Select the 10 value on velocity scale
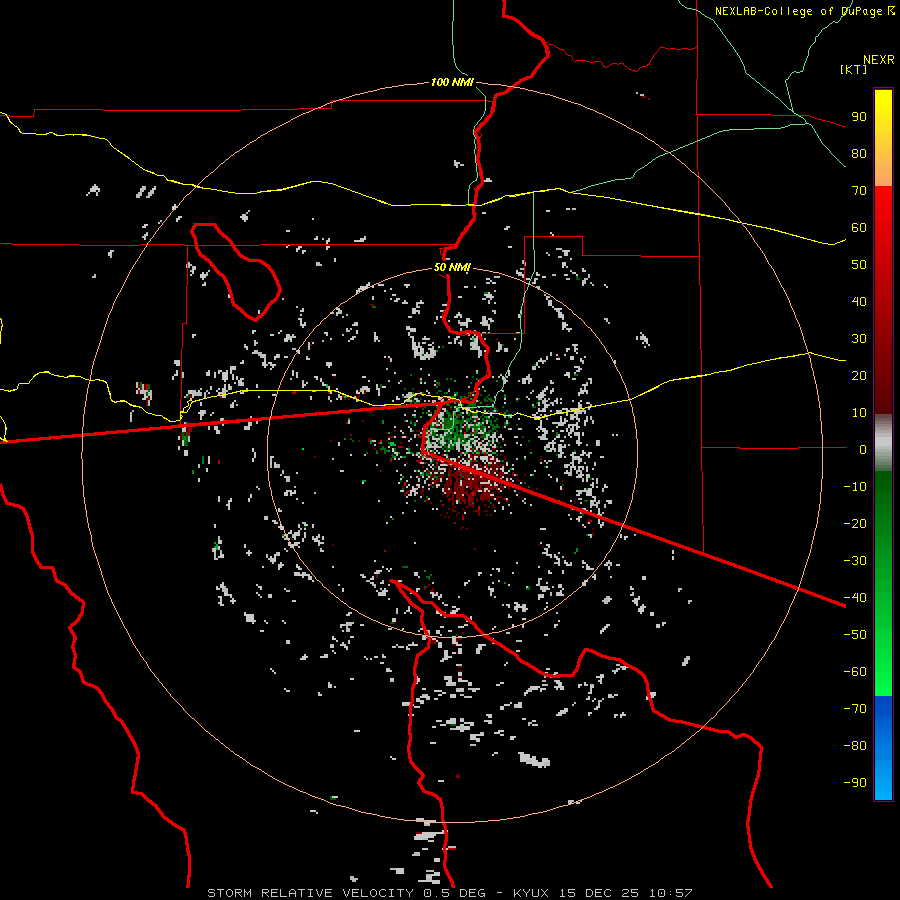This screenshot has height=900, width=900. point(859,413)
